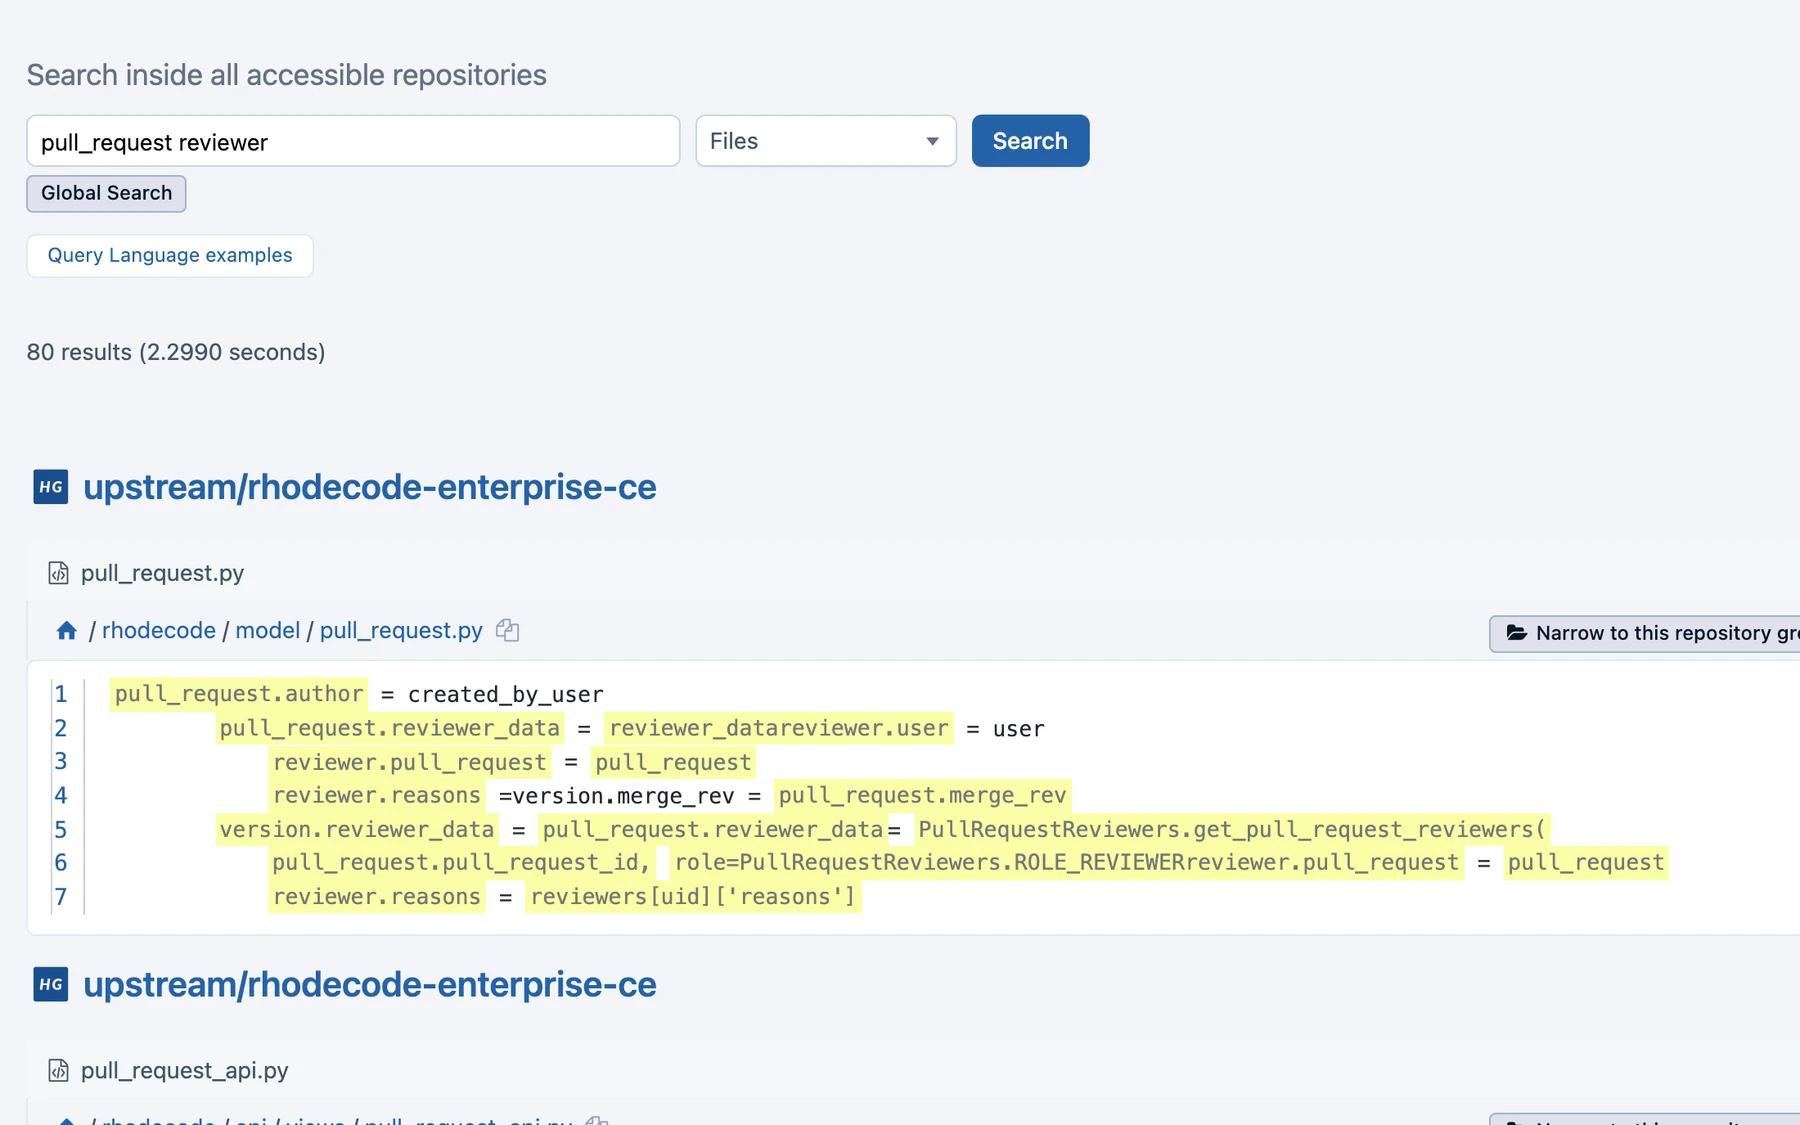Click highlighted 'pull_request.merge_rev' code match
This screenshot has width=1800, height=1125.
point(922,795)
